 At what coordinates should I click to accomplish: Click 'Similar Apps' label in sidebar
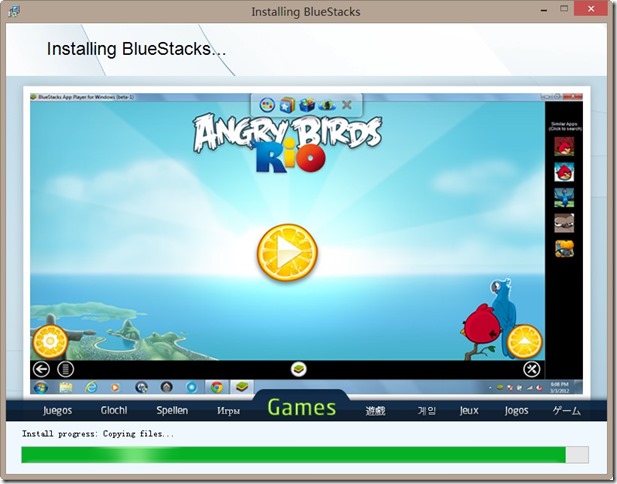[x=564, y=124]
